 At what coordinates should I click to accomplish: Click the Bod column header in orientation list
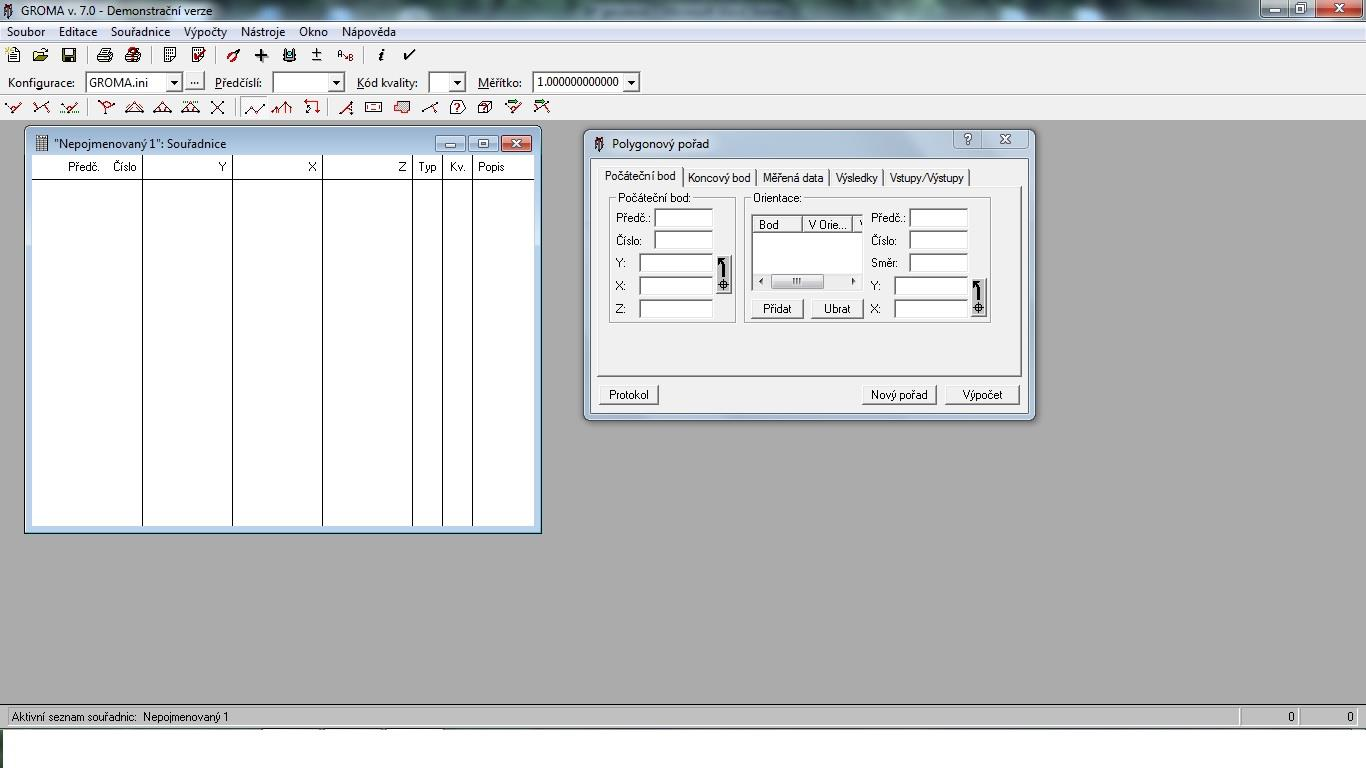click(777, 224)
